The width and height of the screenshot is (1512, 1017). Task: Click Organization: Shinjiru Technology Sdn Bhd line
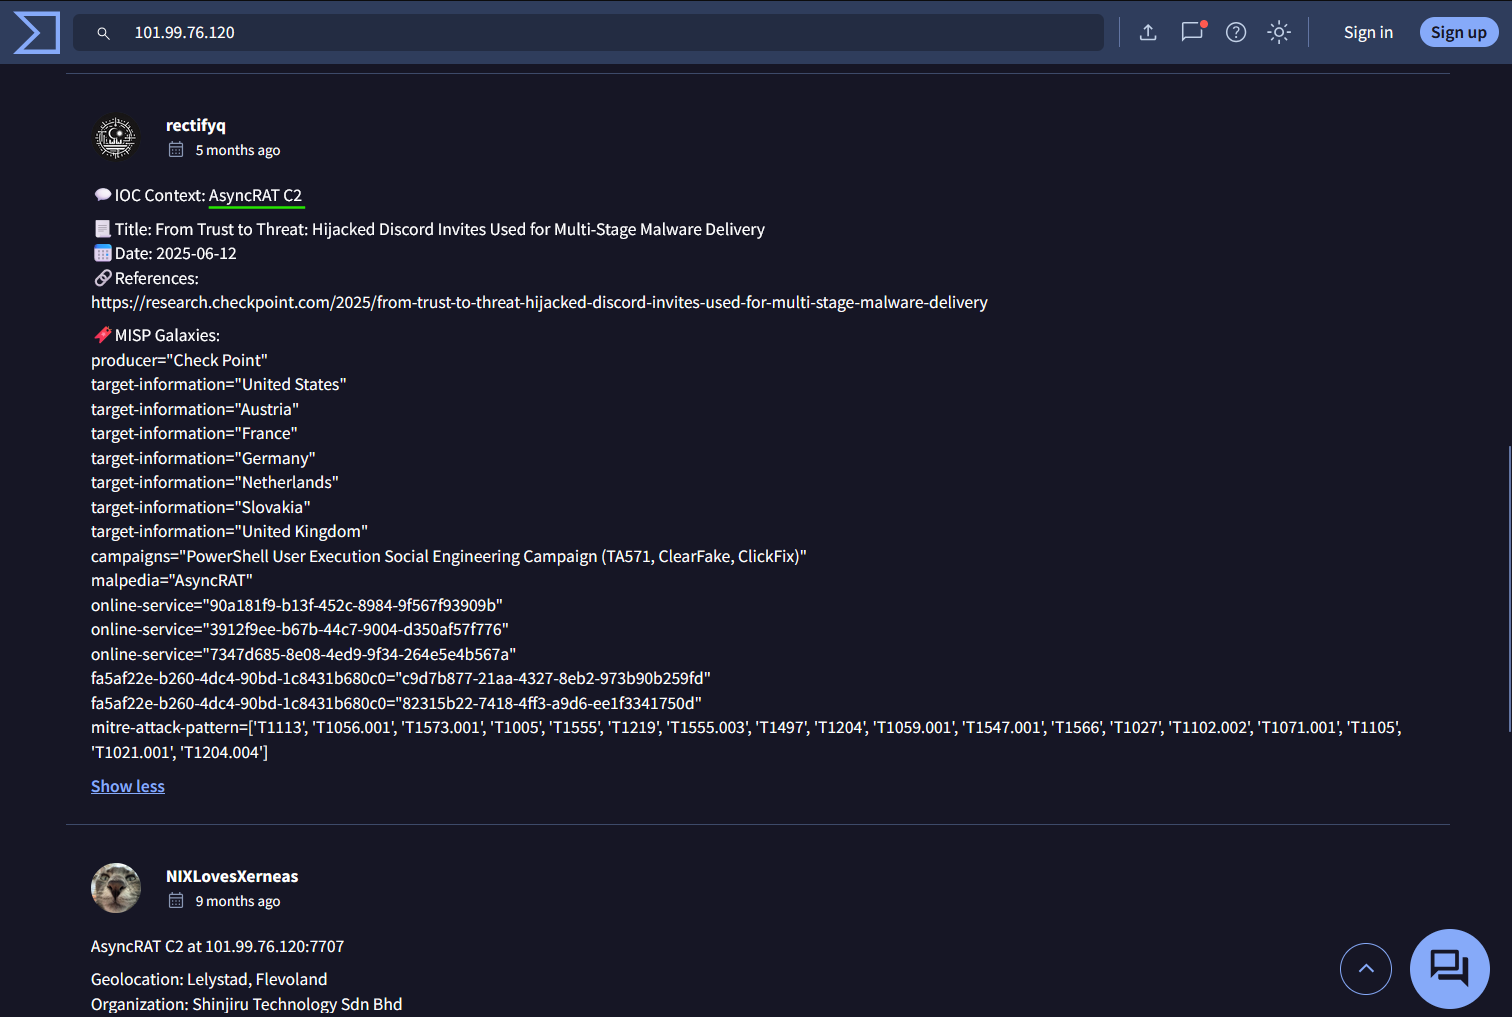pyautogui.click(x=247, y=1004)
